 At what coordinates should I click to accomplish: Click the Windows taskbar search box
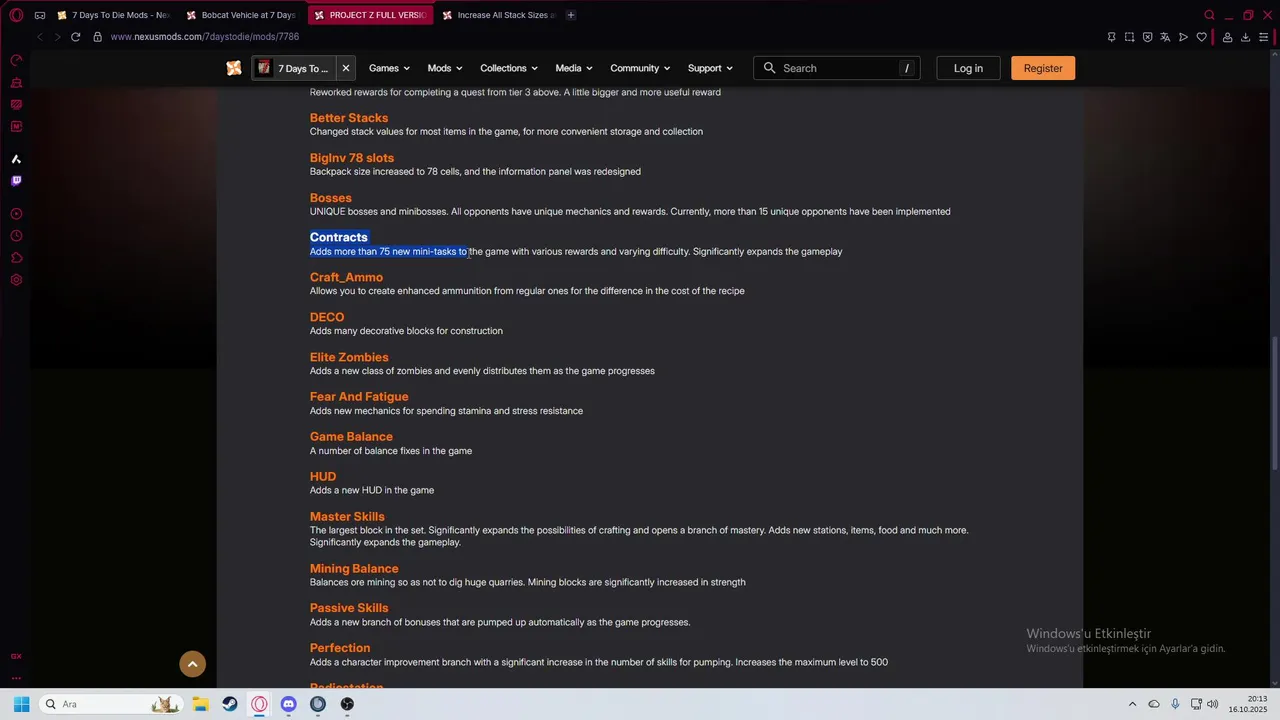coord(110,704)
